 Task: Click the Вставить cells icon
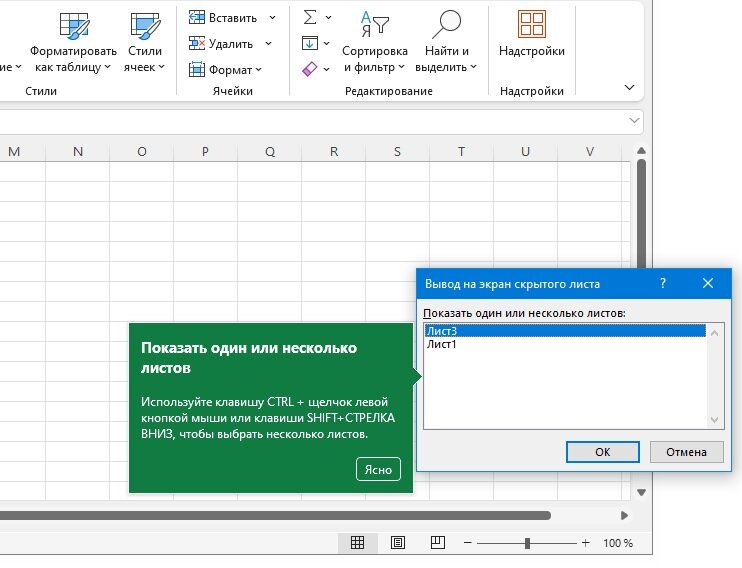coord(196,18)
